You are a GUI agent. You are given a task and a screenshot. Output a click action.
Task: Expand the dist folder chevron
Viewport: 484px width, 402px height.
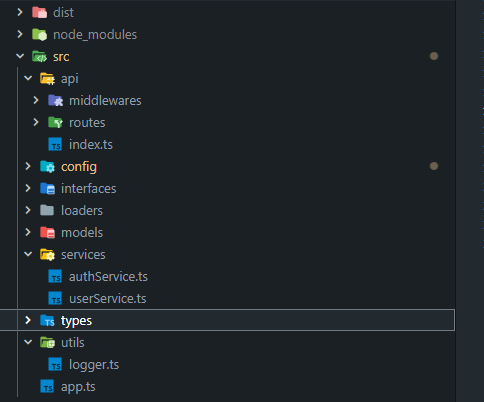[20, 12]
